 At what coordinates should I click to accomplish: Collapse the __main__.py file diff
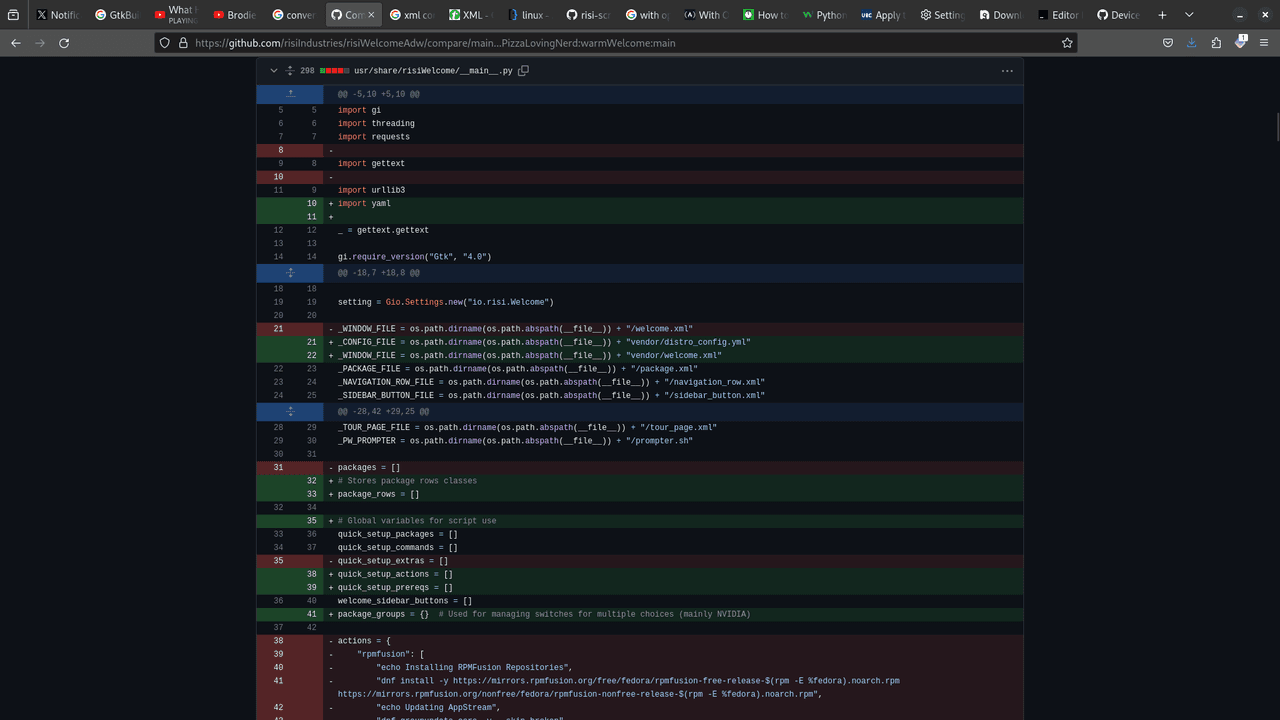pos(273,71)
